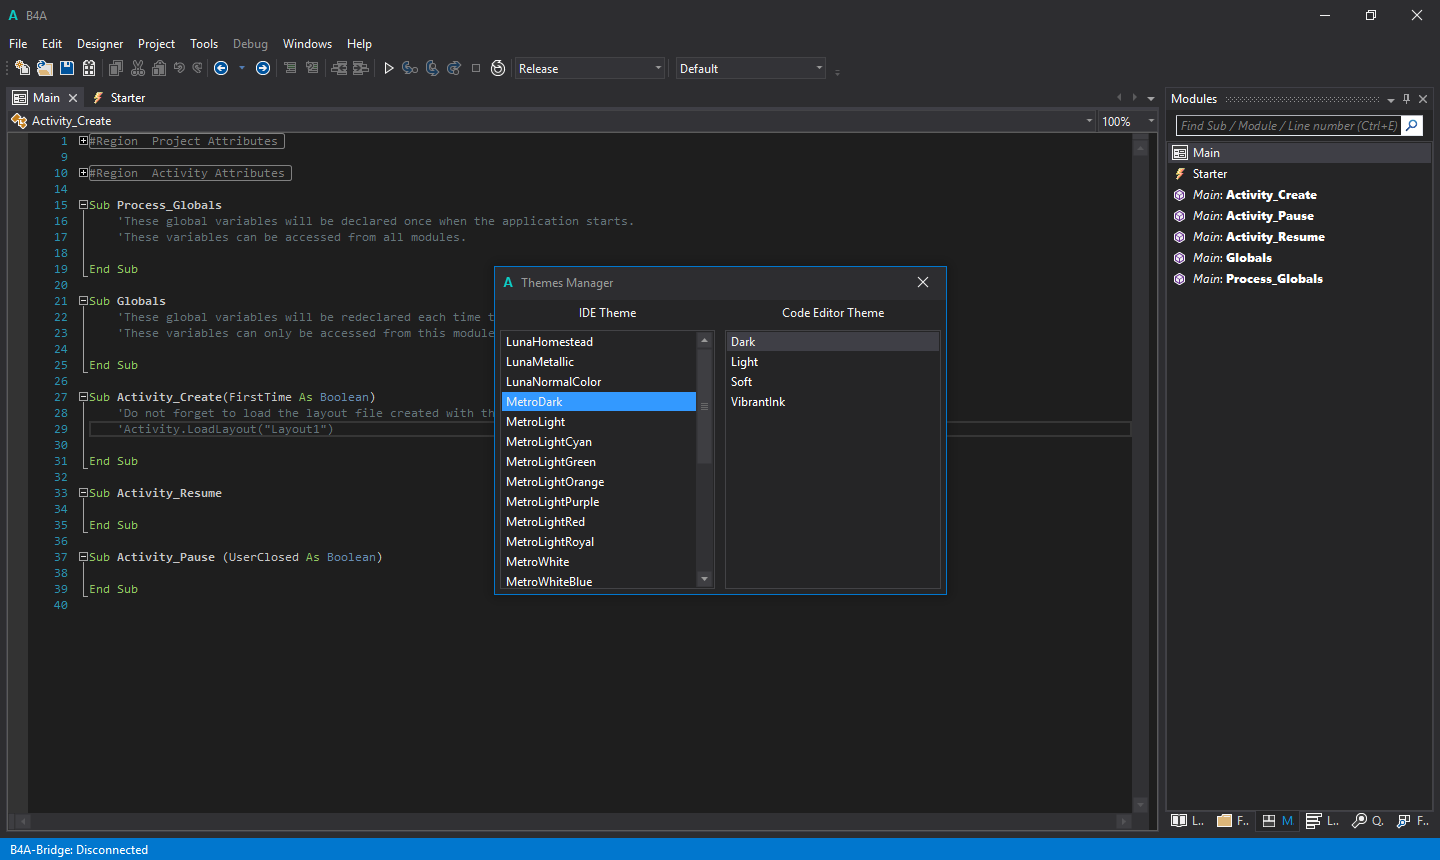Viewport: 1440px width, 860px height.
Task: Open the Quick Search bottom tab
Action: click(1367, 821)
